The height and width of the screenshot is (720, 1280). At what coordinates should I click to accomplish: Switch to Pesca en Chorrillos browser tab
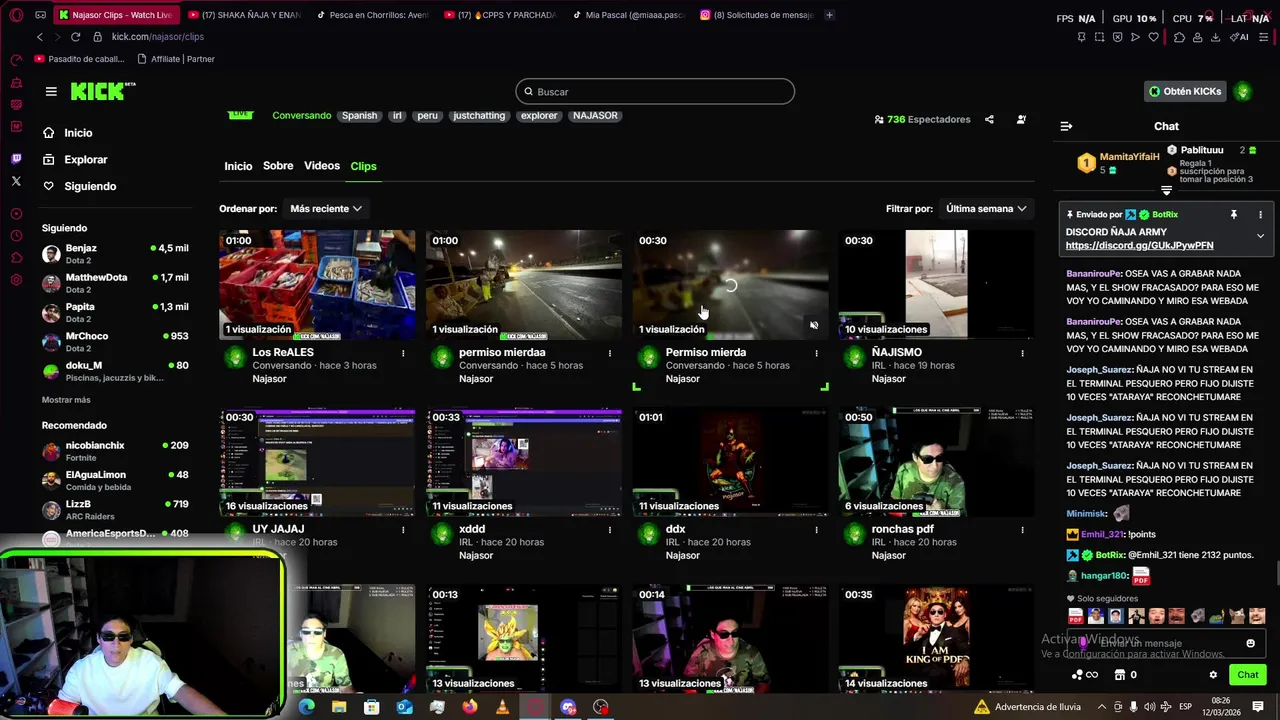[x=372, y=15]
